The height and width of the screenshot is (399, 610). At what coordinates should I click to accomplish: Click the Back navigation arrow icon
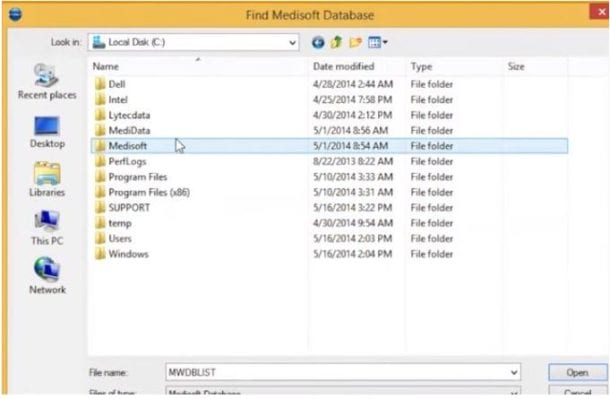tap(318, 42)
